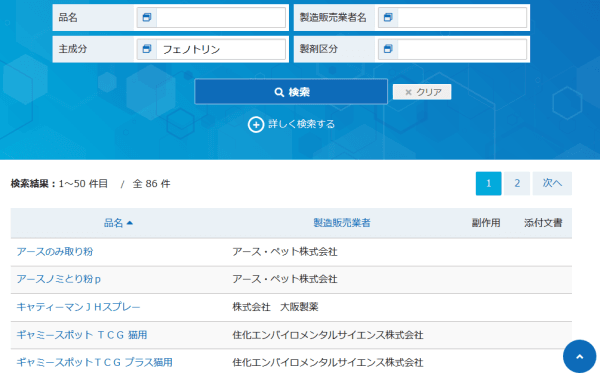Click 株式会社 大阪製薬 manufacturer cell
The height and width of the screenshot is (376, 600).
click(x=276, y=307)
